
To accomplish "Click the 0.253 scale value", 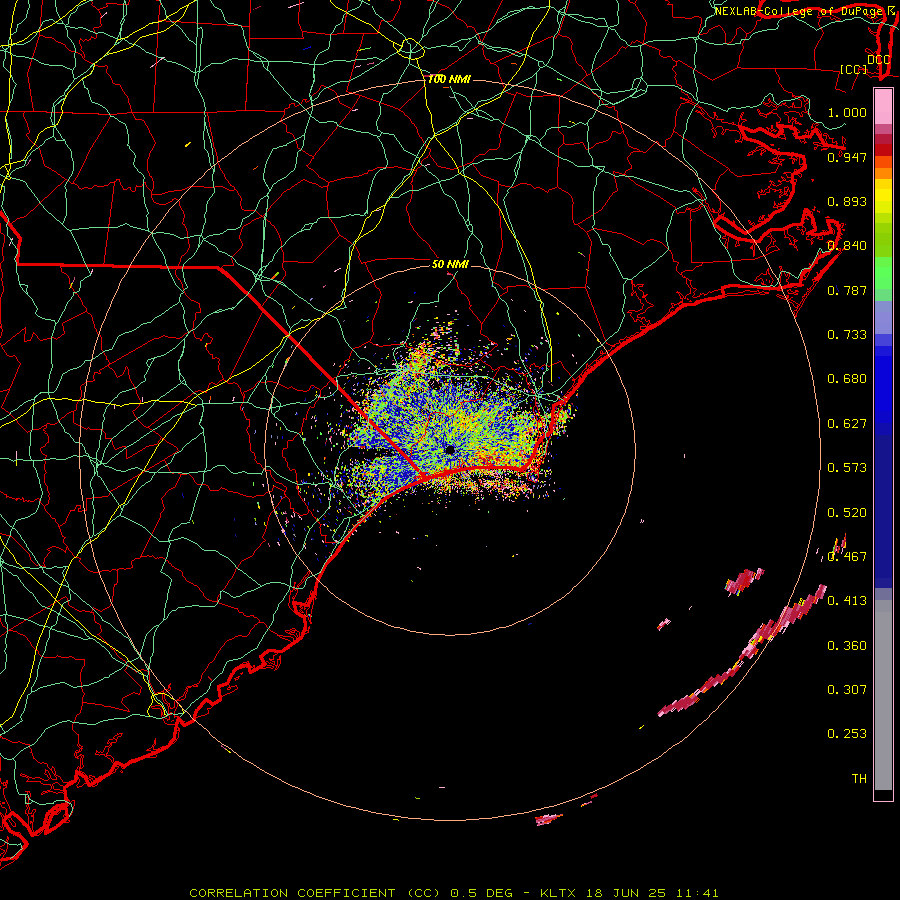I will pyautogui.click(x=847, y=734).
